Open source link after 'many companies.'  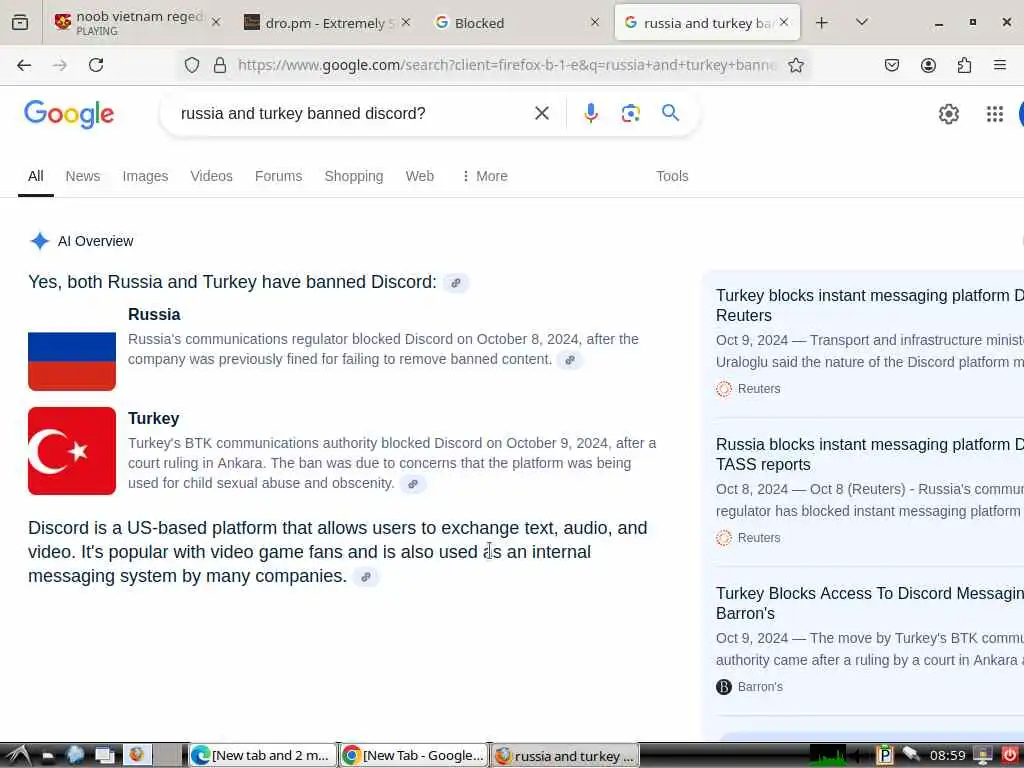[x=366, y=577]
